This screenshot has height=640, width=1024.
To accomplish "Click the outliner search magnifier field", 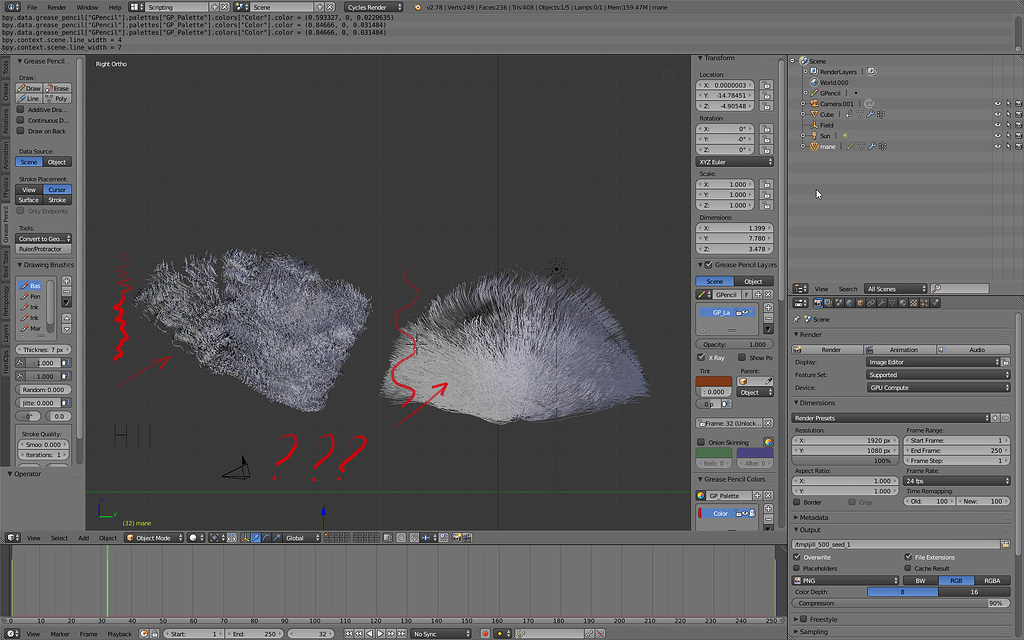I will [959, 289].
